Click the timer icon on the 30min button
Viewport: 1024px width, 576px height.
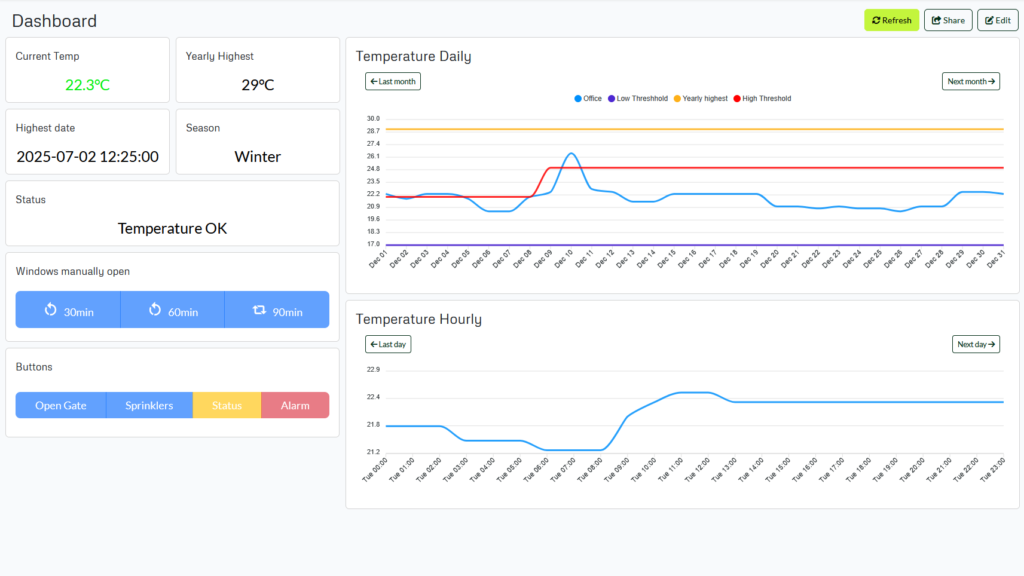pyautogui.click(x=49, y=309)
